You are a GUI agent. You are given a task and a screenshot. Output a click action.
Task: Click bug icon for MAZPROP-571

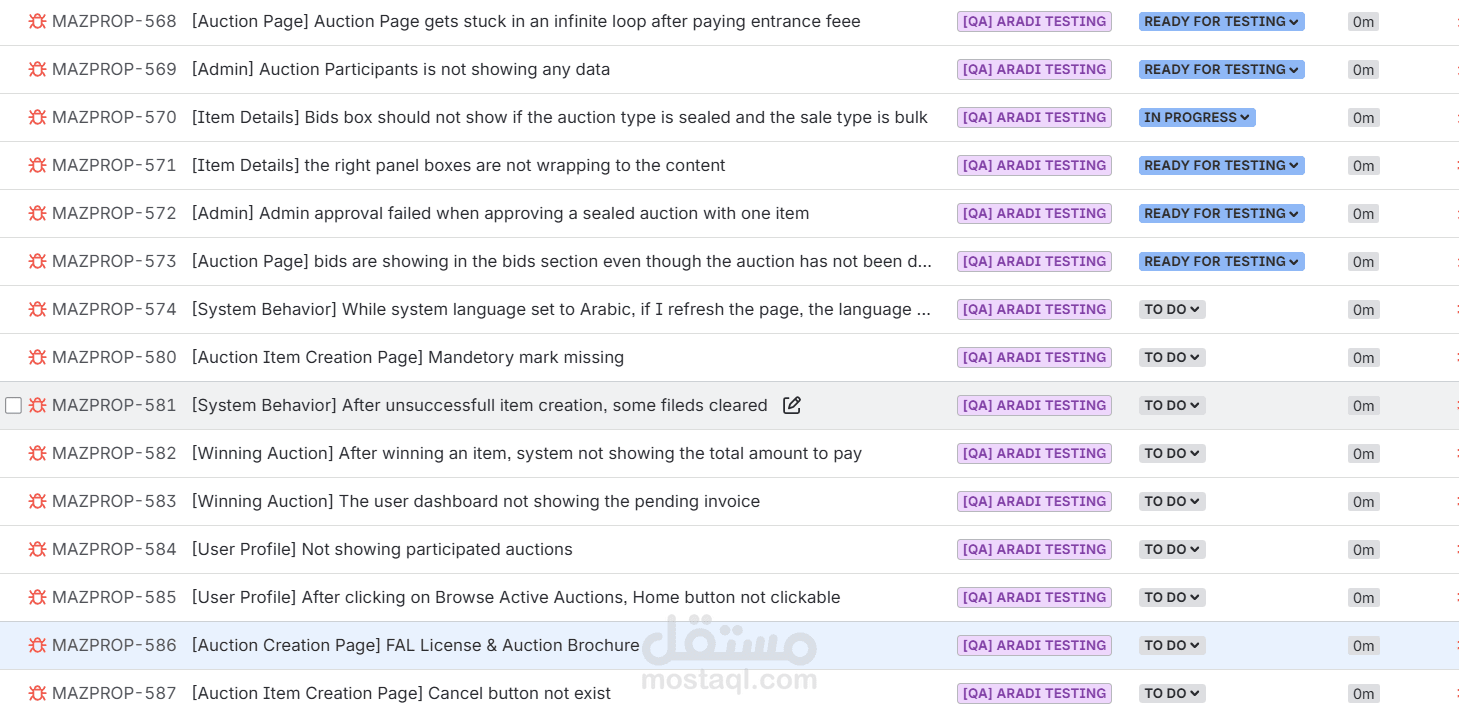coord(38,165)
